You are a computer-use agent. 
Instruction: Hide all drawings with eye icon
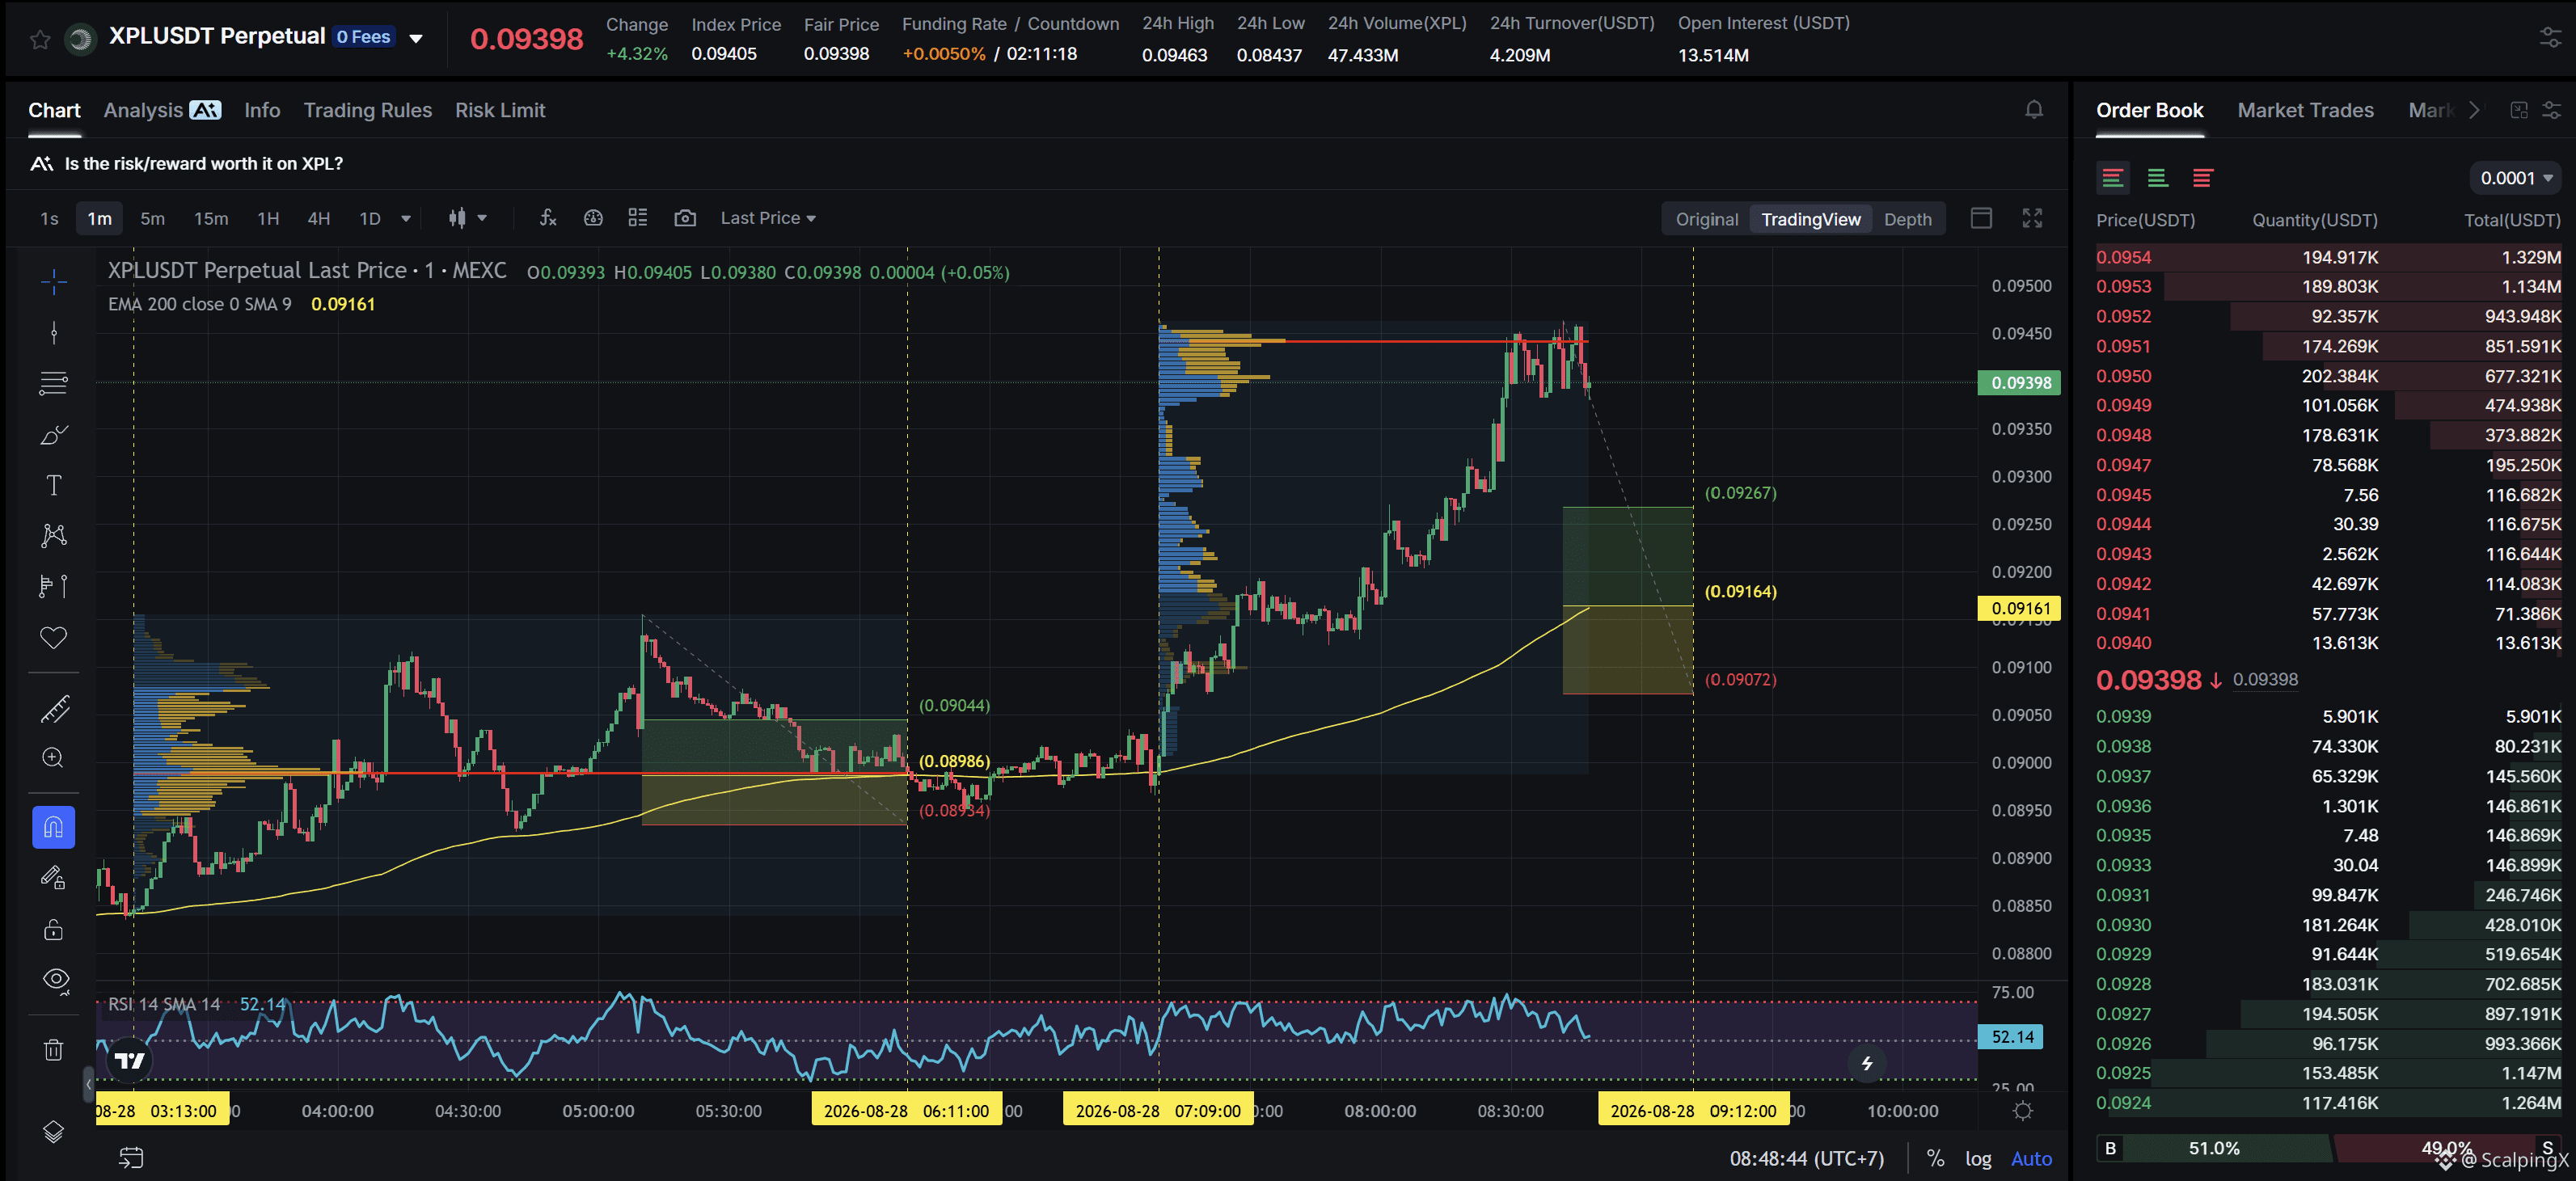pos(56,980)
